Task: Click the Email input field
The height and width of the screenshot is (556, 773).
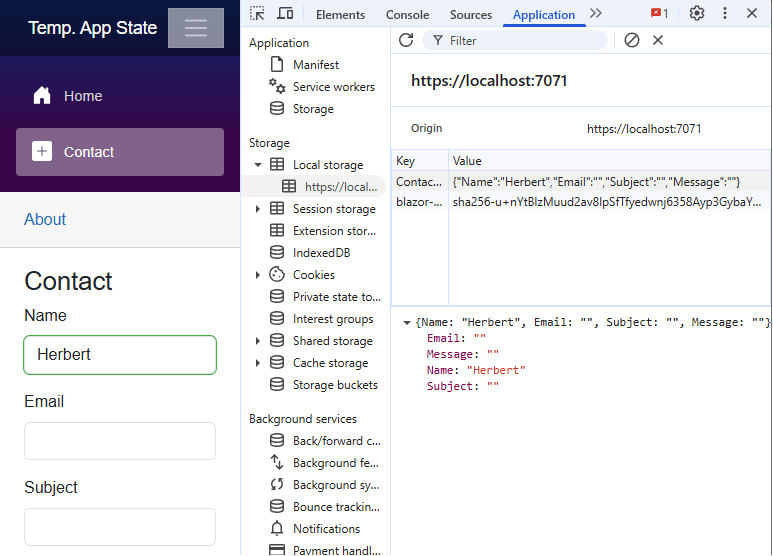Action: [120, 441]
